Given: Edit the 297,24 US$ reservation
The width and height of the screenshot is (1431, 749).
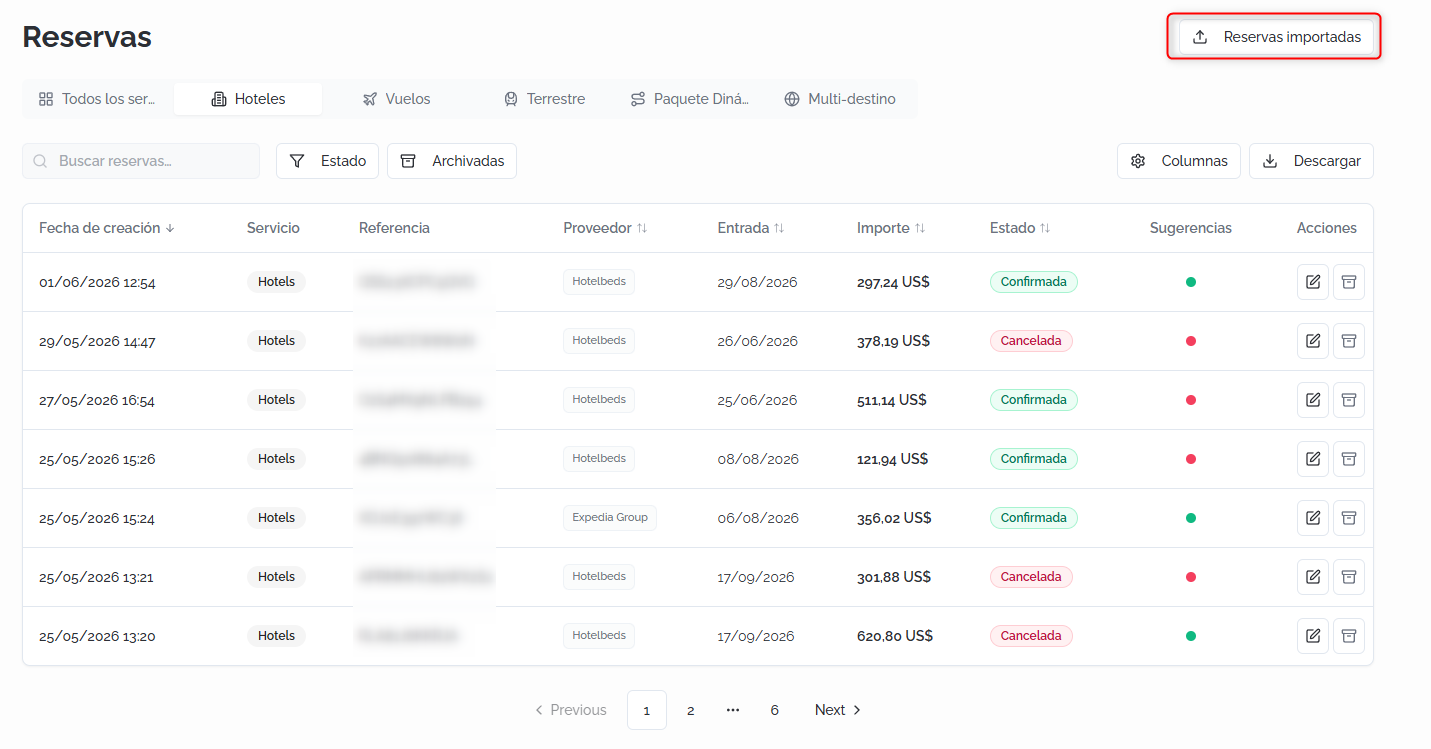Looking at the screenshot, I should pos(1313,282).
